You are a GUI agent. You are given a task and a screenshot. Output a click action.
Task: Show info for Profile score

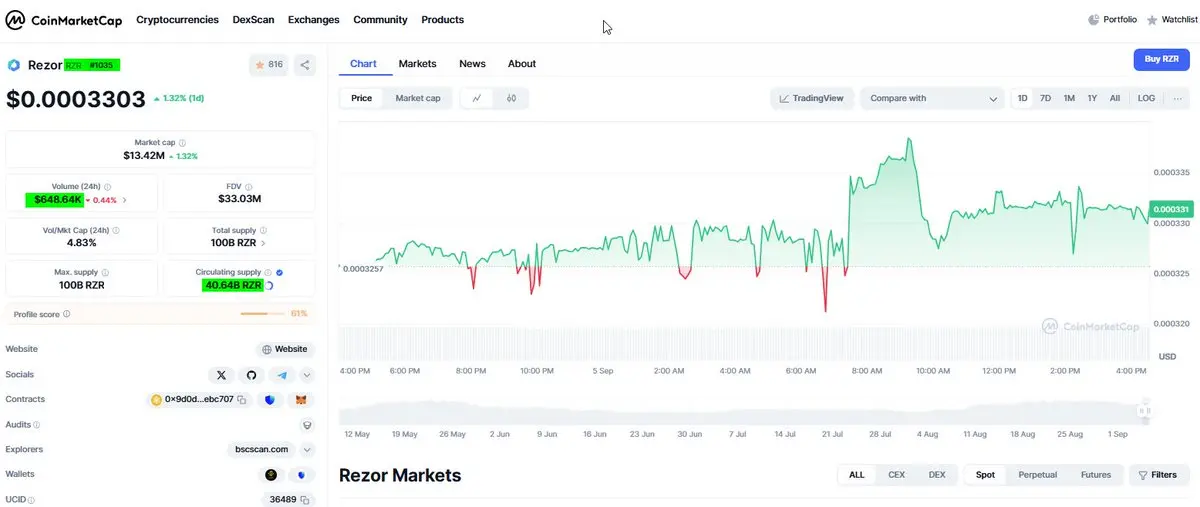pyautogui.click(x=67, y=314)
